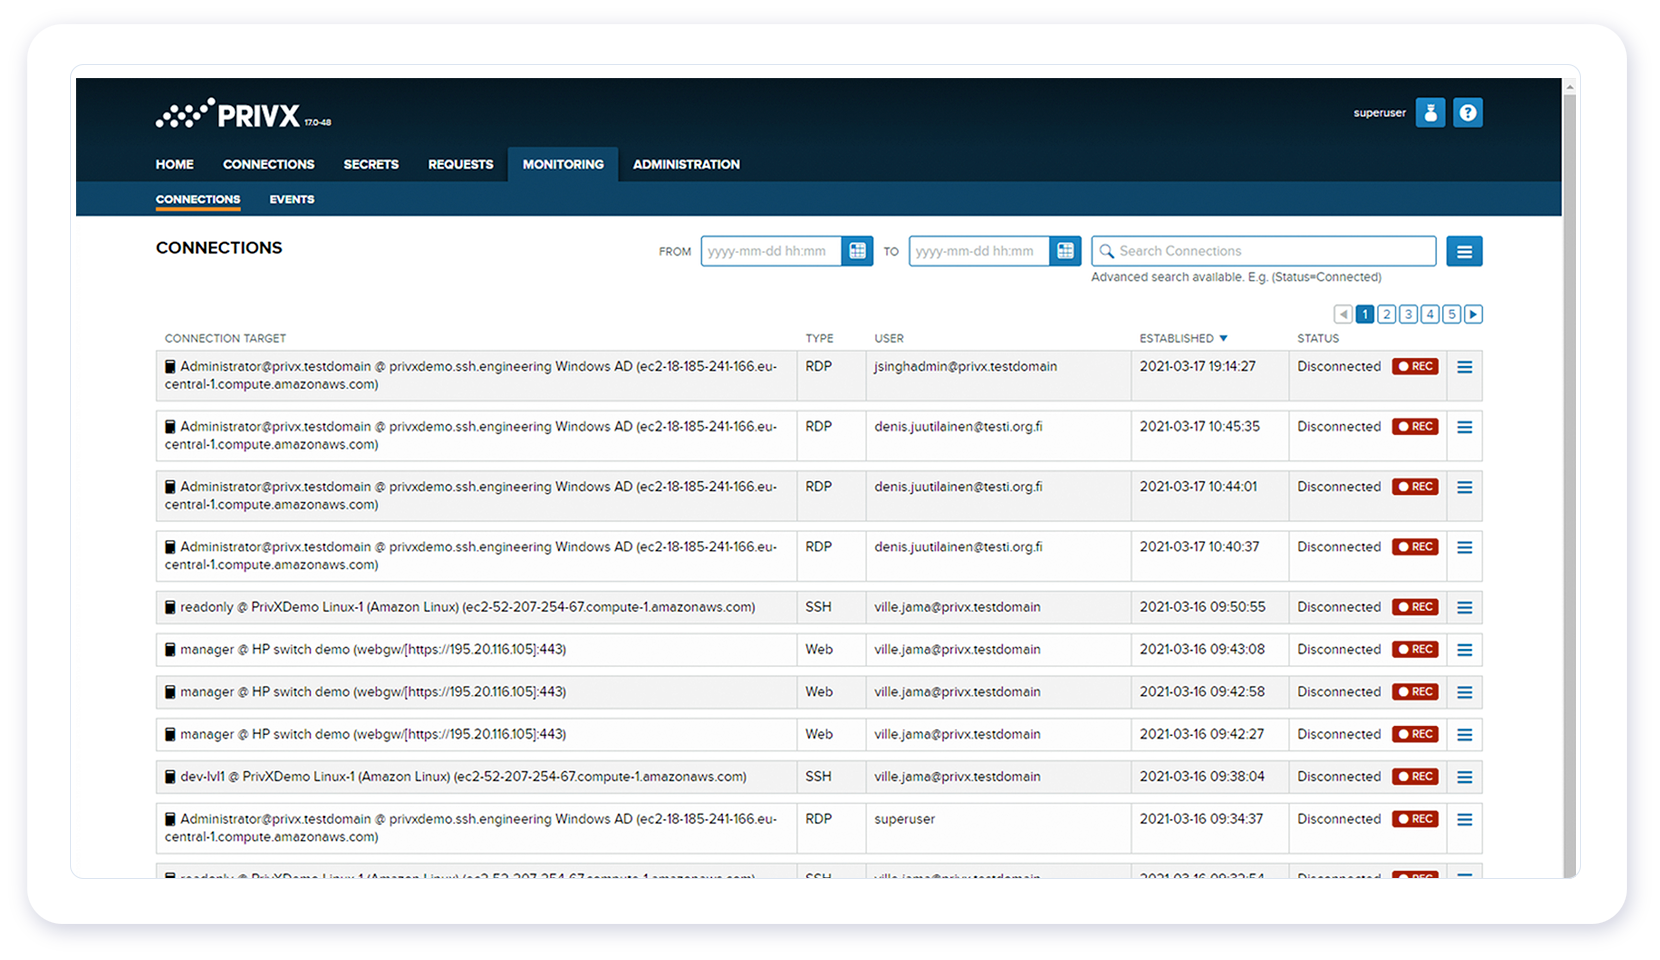This screenshot has width=1660, height=960.
Task: Focus the FROM date input field
Action: (771, 251)
